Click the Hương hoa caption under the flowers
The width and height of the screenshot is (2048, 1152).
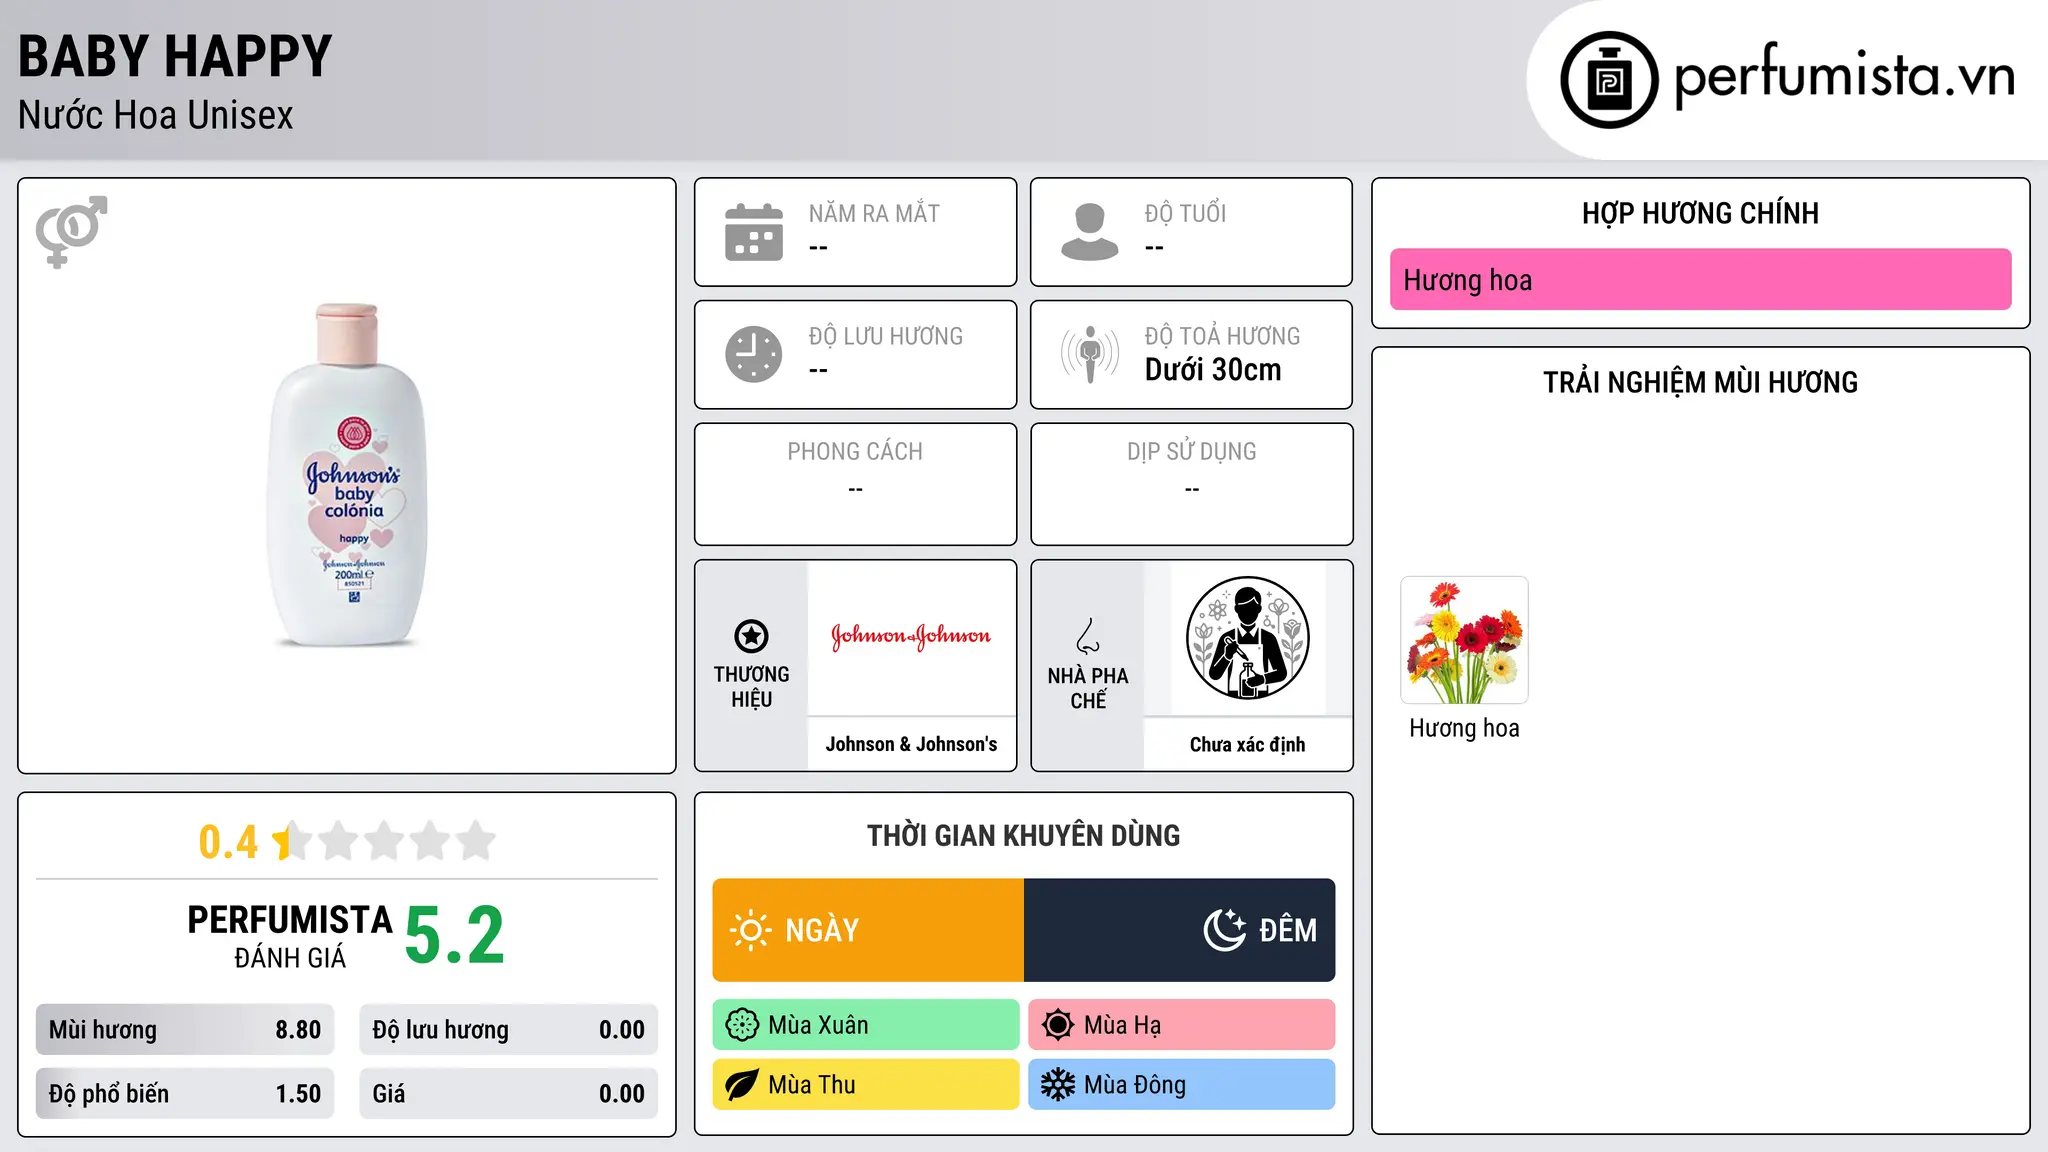[1464, 729]
